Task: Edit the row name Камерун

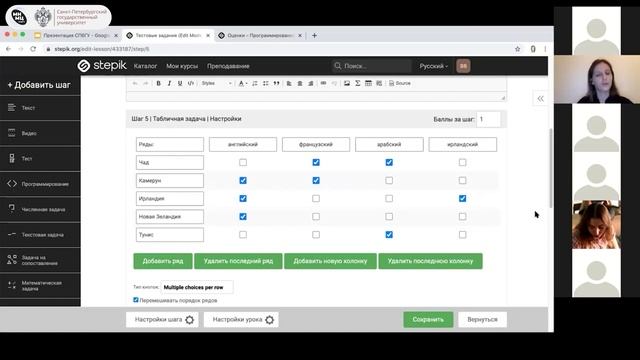Action: [170, 180]
